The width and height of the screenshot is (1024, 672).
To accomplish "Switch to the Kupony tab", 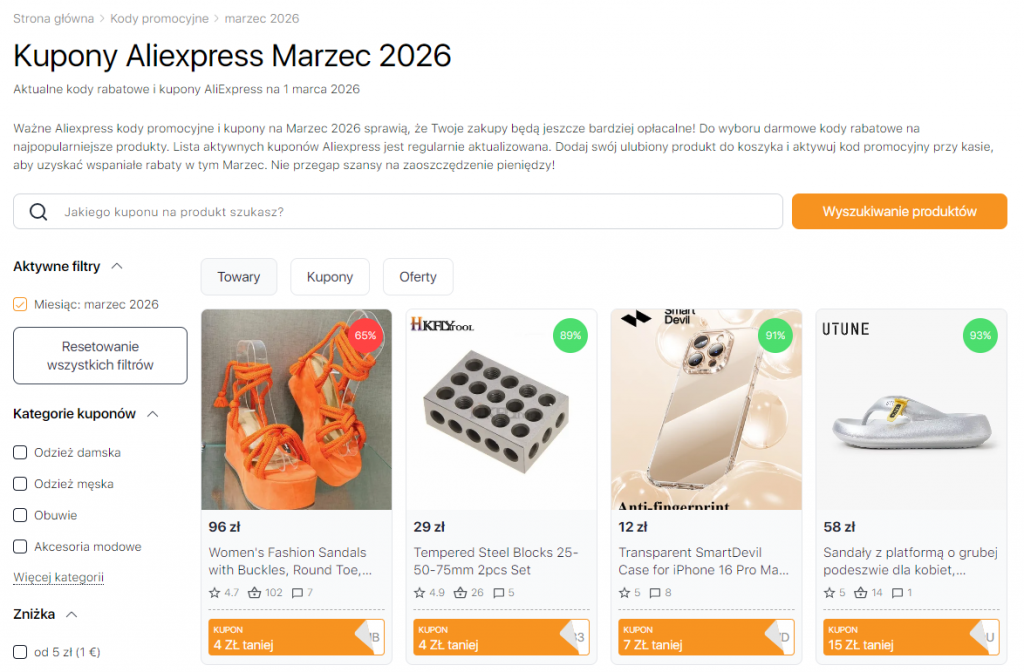I will click(330, 276).
